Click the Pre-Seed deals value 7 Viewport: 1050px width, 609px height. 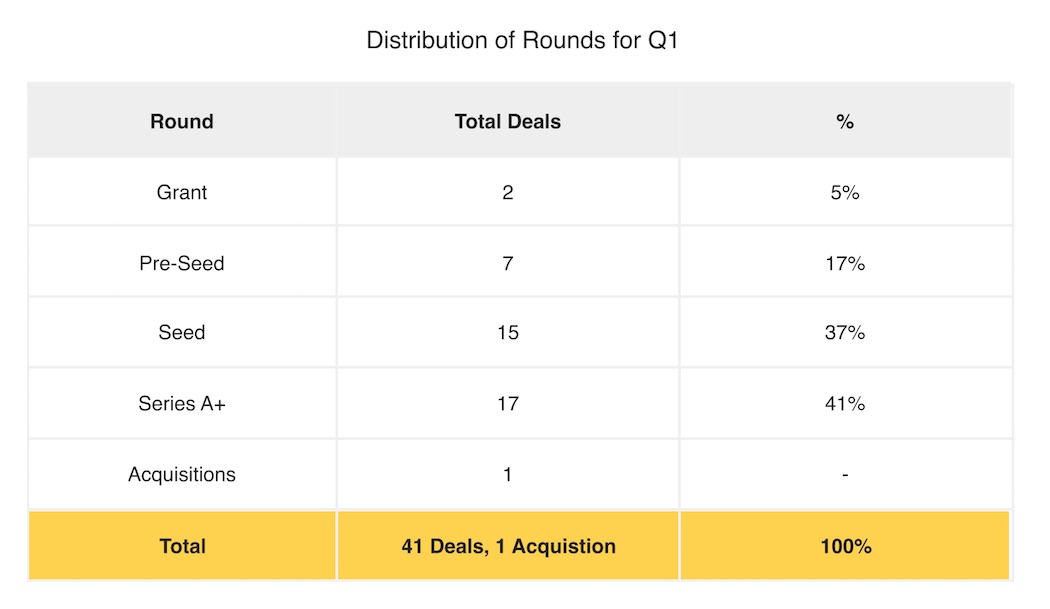pos(508,263)
